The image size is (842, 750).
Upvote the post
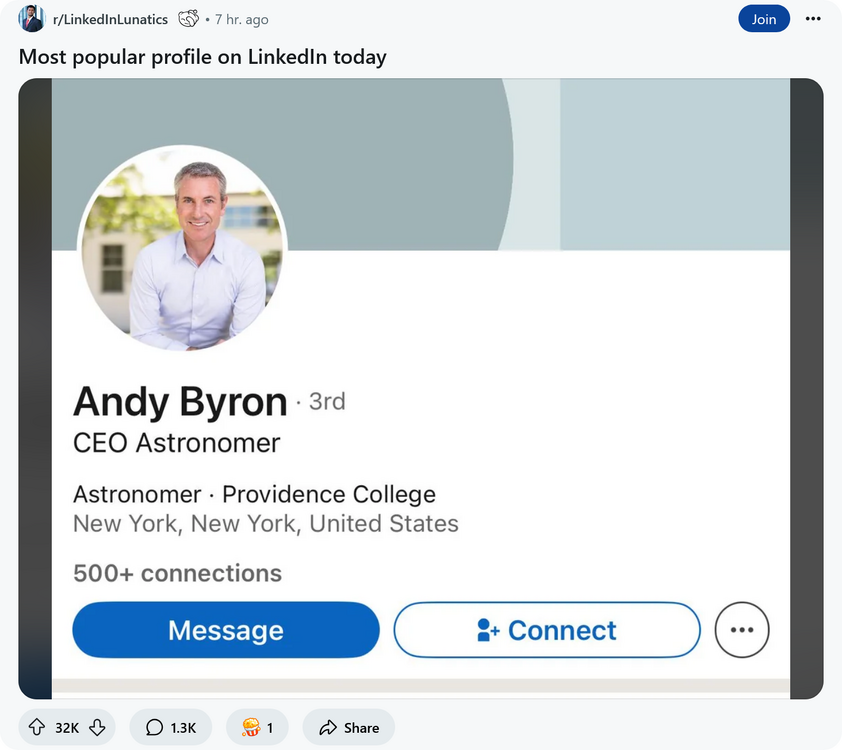(x=37, y=728)
